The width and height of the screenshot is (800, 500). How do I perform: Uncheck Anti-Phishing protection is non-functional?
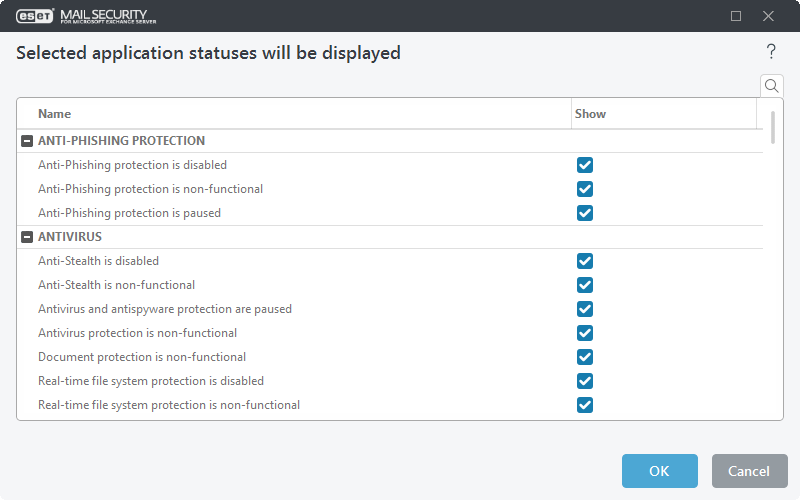585,189
